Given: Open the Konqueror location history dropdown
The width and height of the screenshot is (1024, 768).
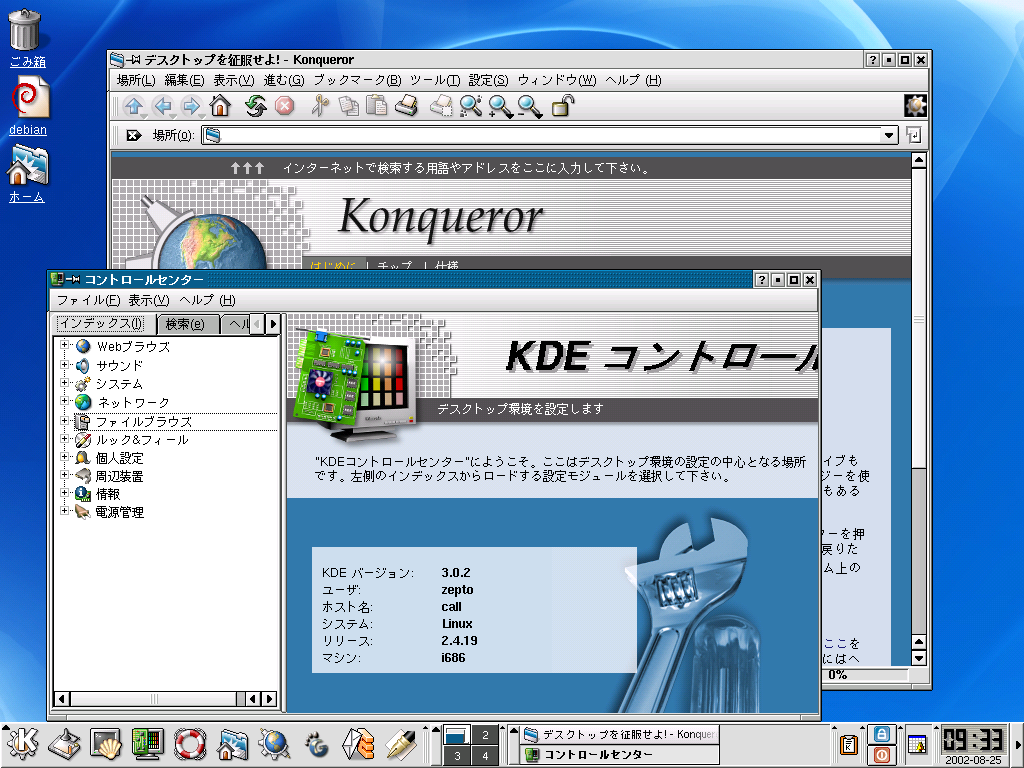Looking at the screenshot, I should click(x=889, y=135).
